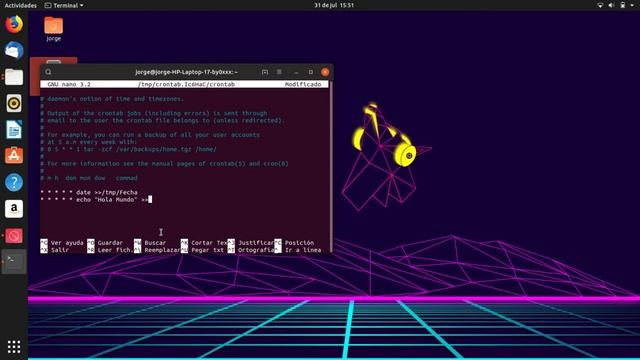
Task: Open the system menu arrow
Action: click(x=632, y=5)
